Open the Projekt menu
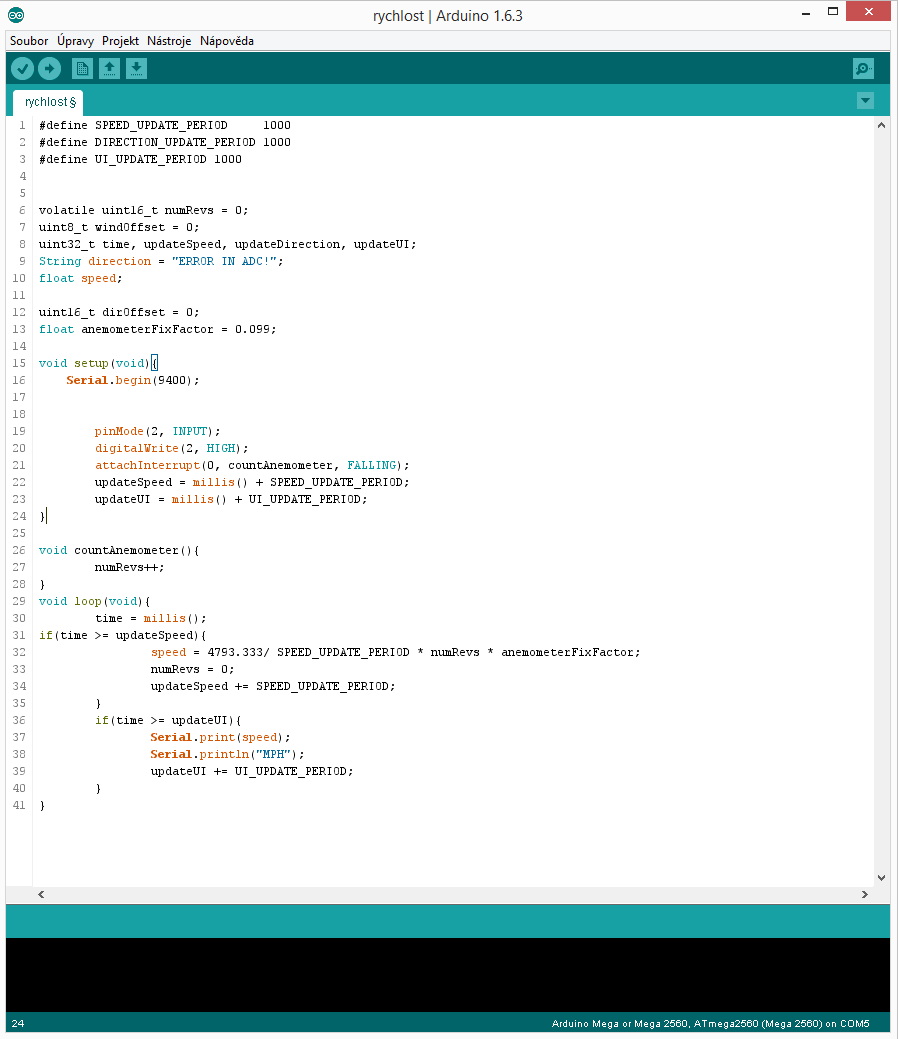Viewport: 898px width, 1039px height. (121, 41)
